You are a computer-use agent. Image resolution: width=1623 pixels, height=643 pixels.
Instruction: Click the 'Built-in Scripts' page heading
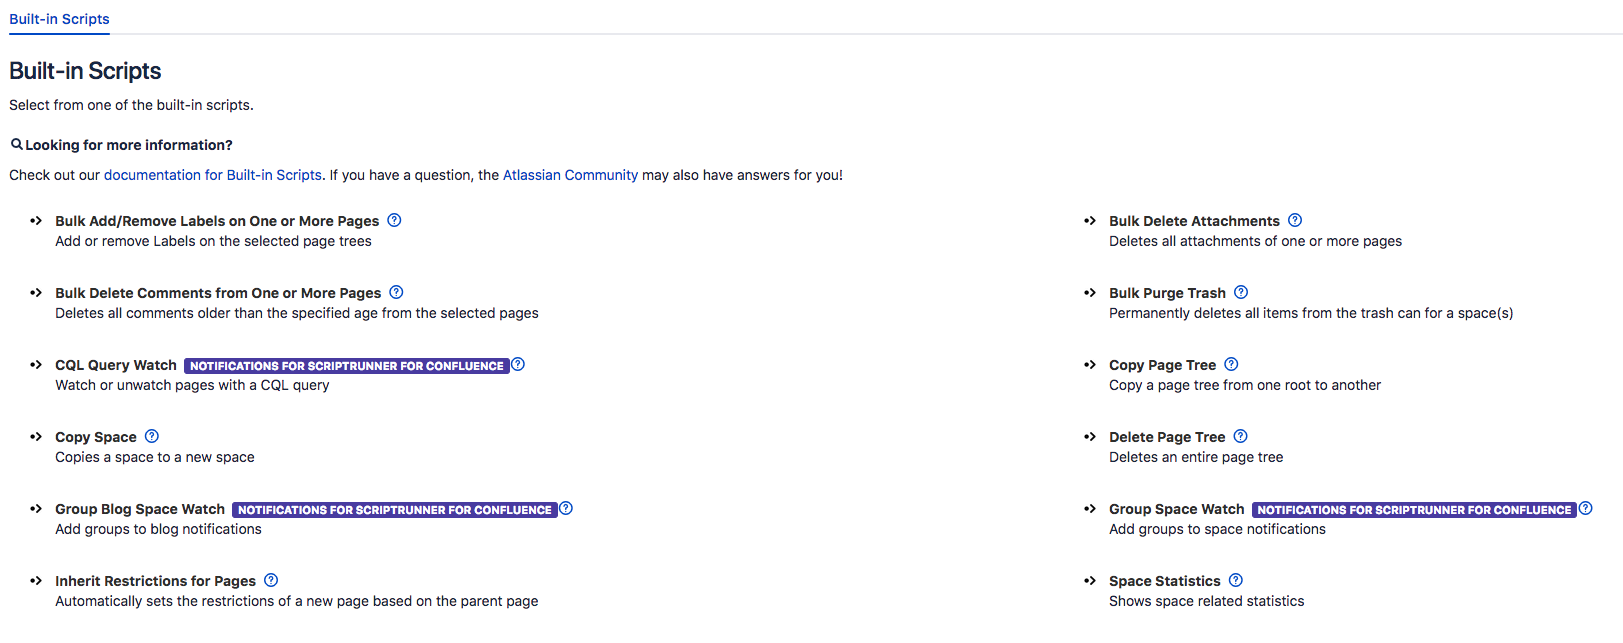coord(85,71)
